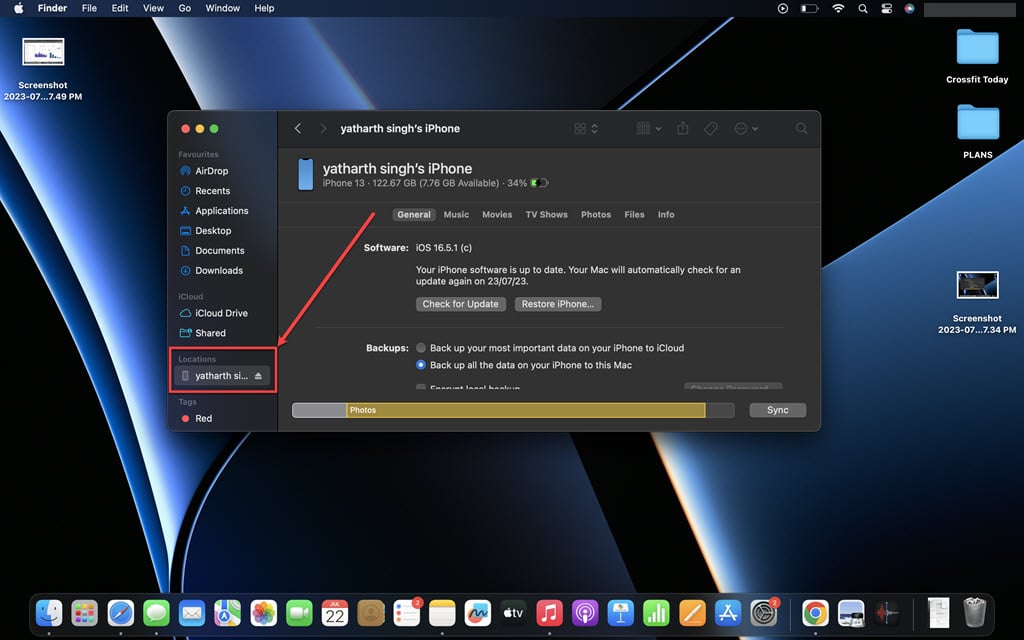Screen dimensions: 1024x640
Task: Click the Share icon in Finder toolbar
Action: pyautogui.click(x=682, y=129)
